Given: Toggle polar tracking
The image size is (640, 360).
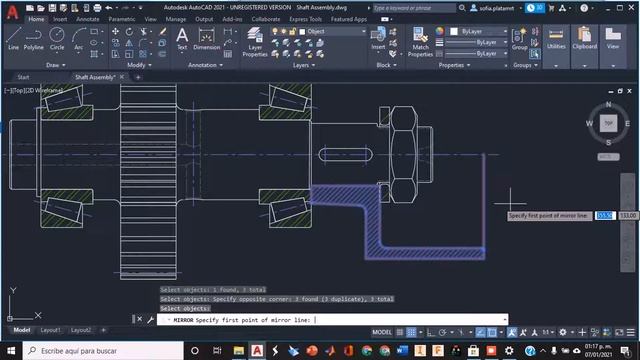Looking at the screenshot, I should pyautogui.click(x=442, y=332).
